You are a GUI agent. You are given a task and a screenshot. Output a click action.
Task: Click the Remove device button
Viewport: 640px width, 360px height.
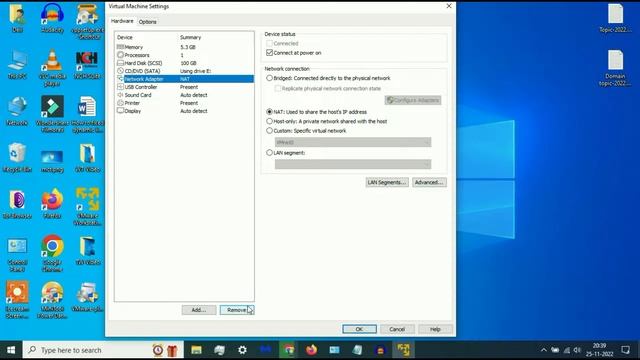pos(237,310)
